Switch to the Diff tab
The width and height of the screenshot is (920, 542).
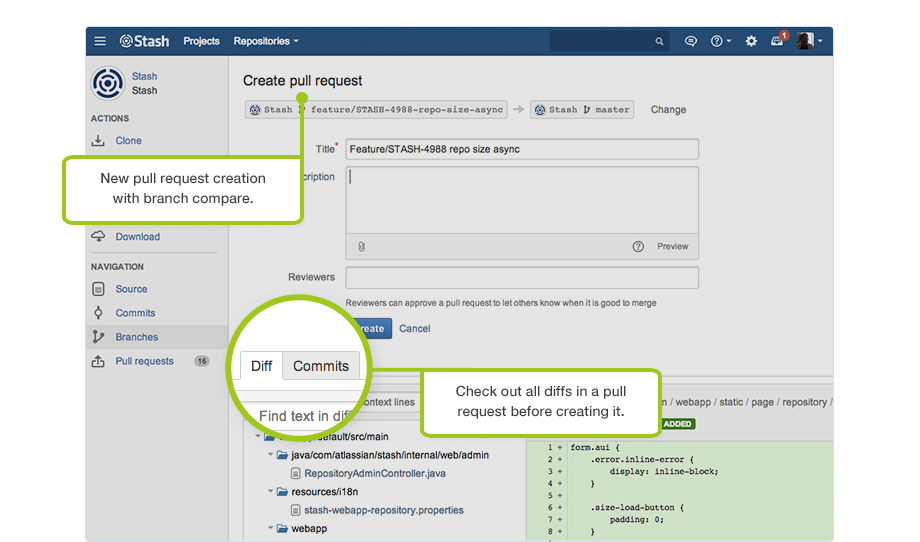coord(261,366)
